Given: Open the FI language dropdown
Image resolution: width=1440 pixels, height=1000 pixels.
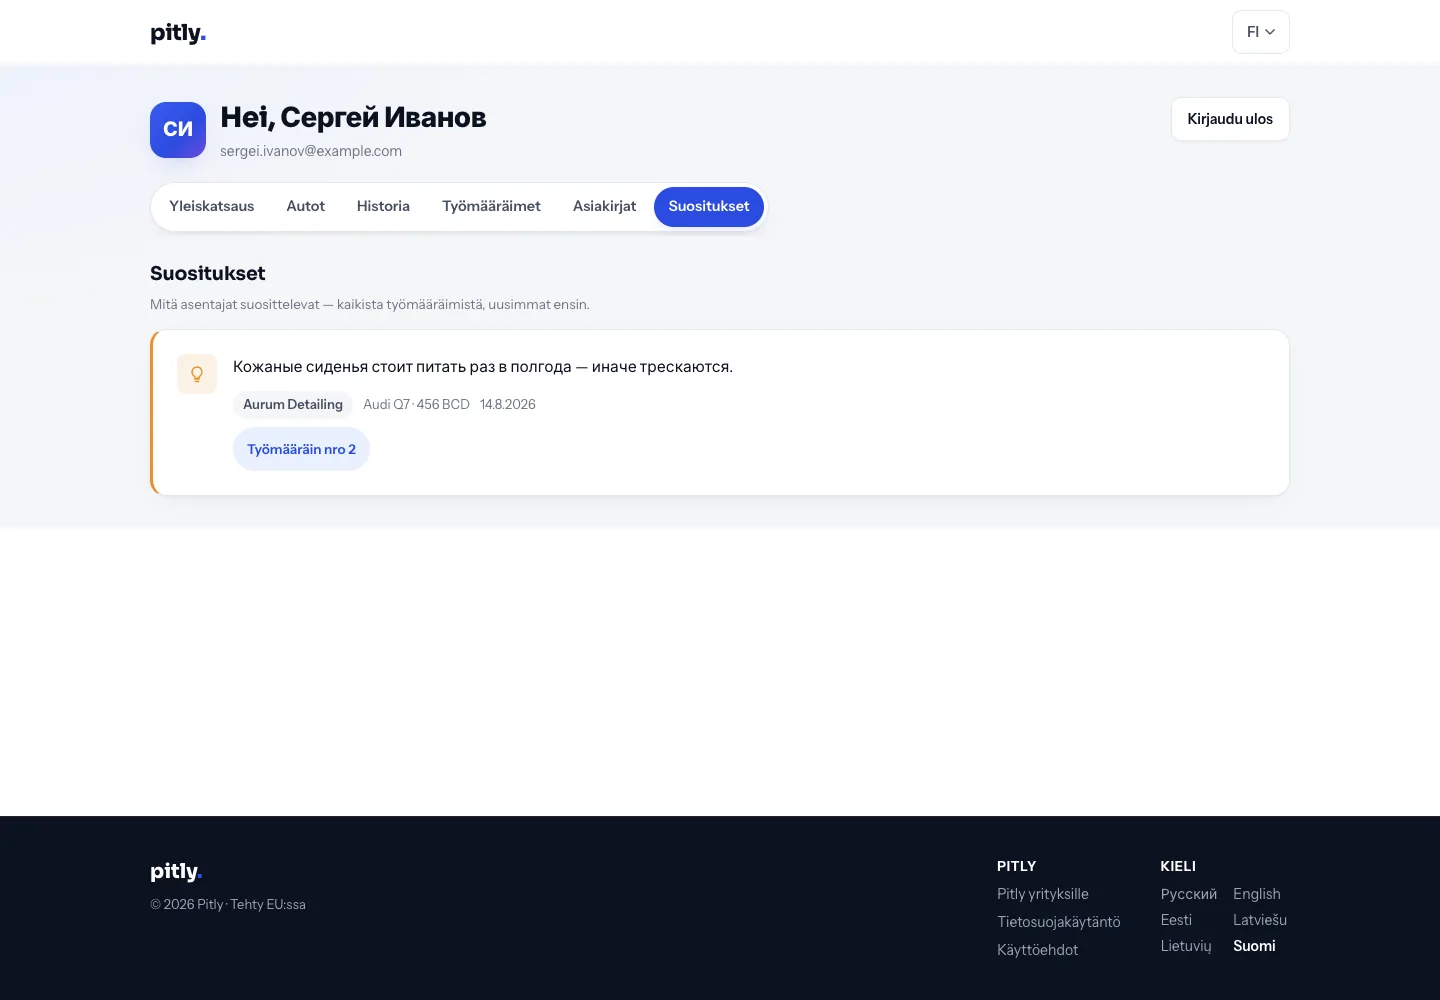Looking at the screenshot, I should [1260, 32].
